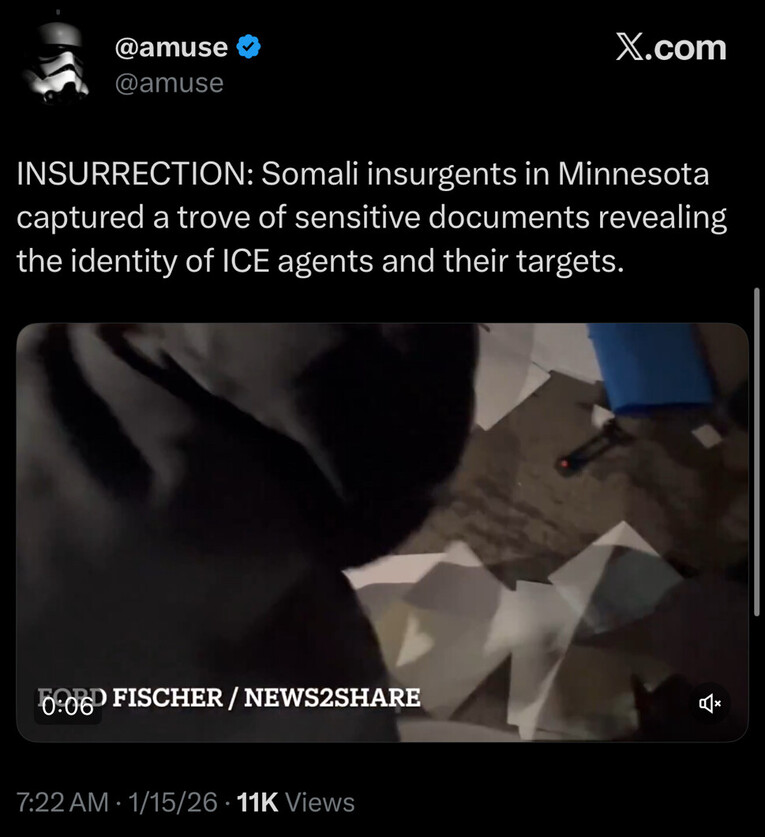Click the word INSURRECTION in the post

pos(130,174)
